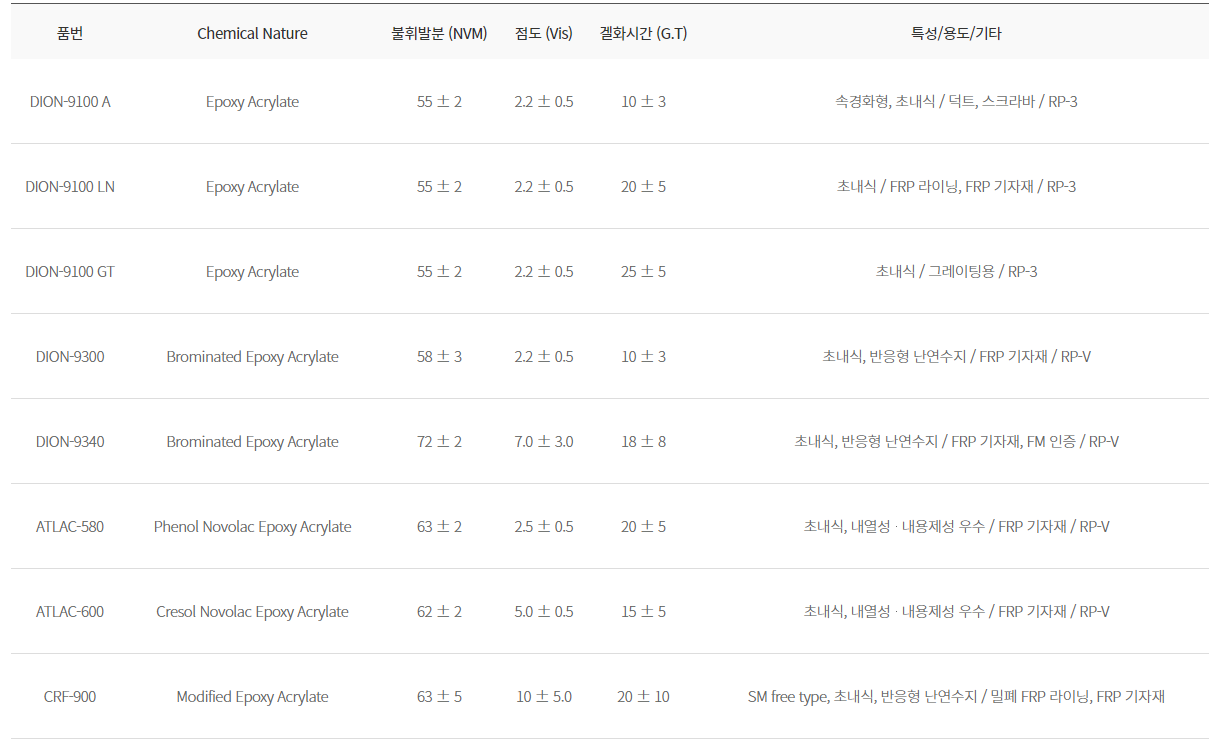This screenshot has height=749, width=1209.
Task: Click the 품번 column header
Action: (70, 33)
